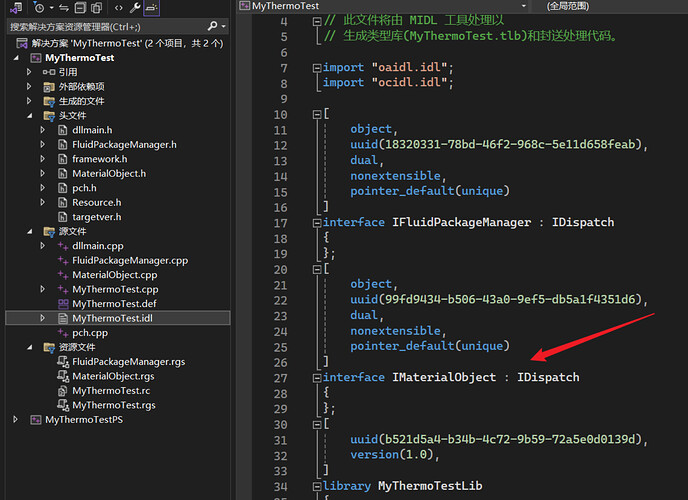Image resolution: width=688 pixels, height=500 pixels.
Task: Click the pending changes filter clock icon
Action: coord(39,7)
